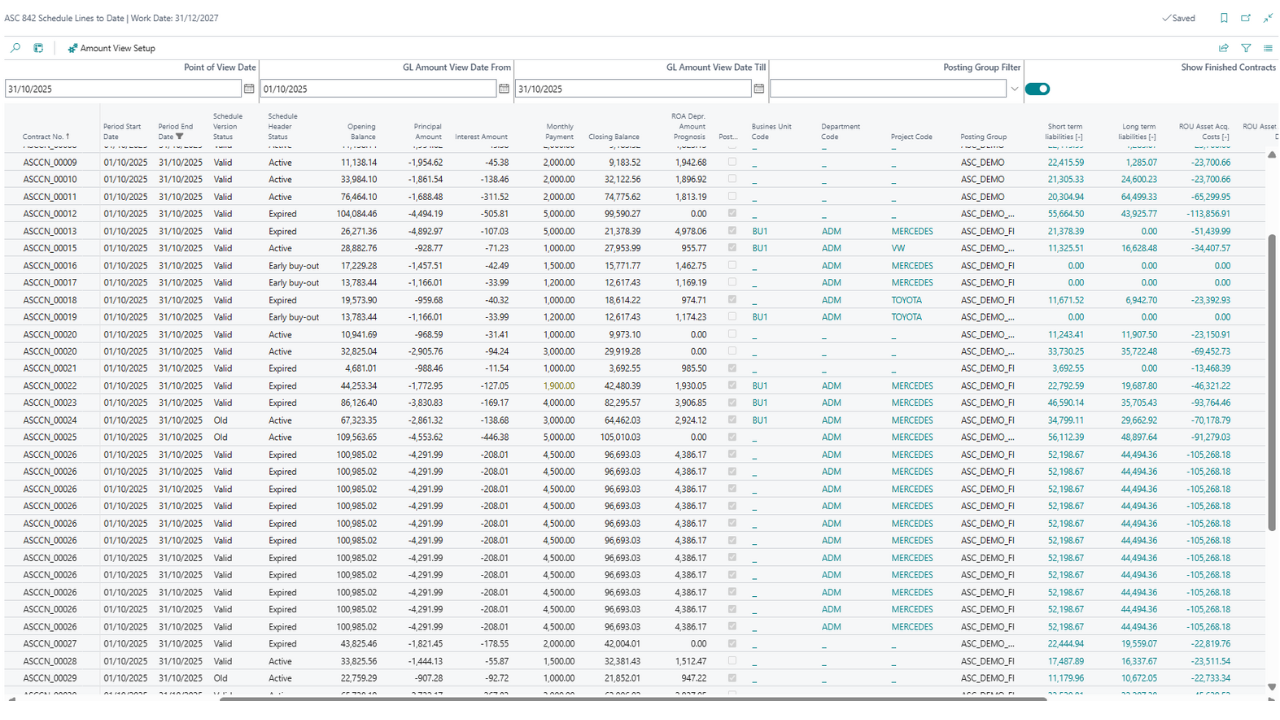
Task: Open BU1 link in ASCCN_00013 row
Action: pos(759,231)
